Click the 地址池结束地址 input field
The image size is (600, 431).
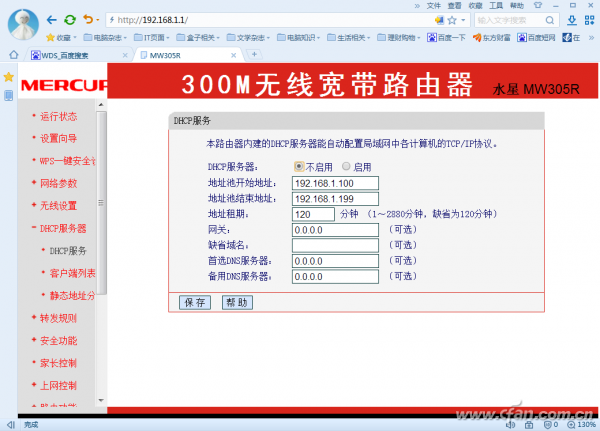[x=335, y=199]
